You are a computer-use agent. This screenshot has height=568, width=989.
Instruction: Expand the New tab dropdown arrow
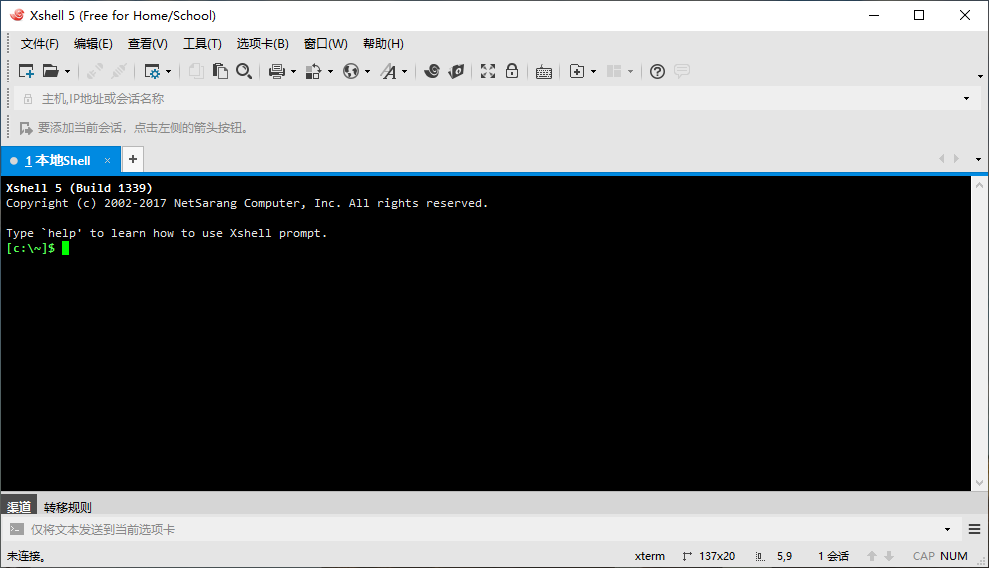tap(594, 72)
